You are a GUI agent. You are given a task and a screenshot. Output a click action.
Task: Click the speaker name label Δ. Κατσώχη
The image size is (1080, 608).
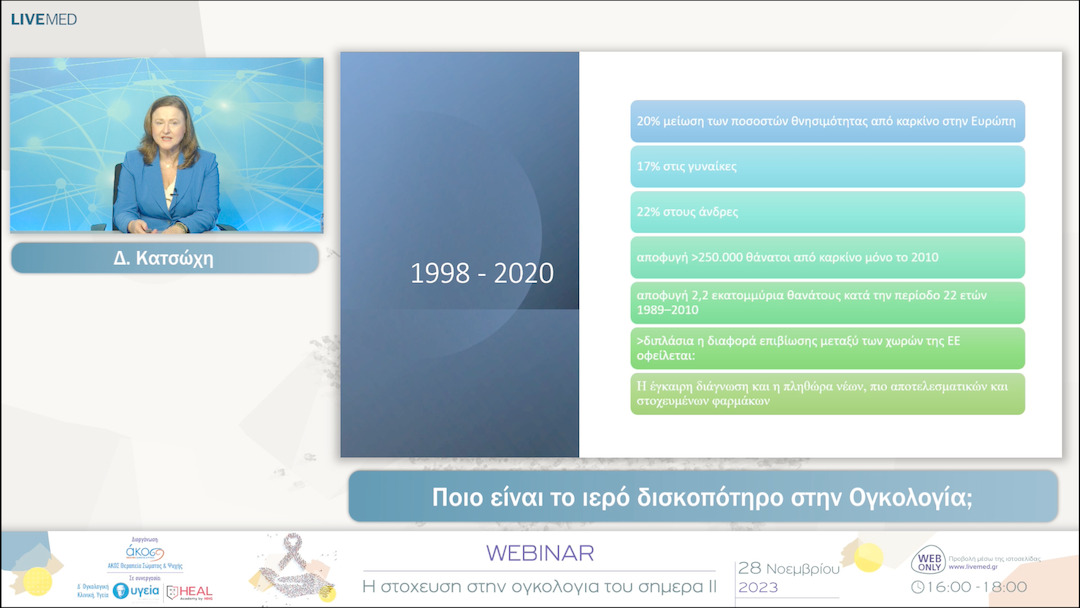[x=164, y=258]
